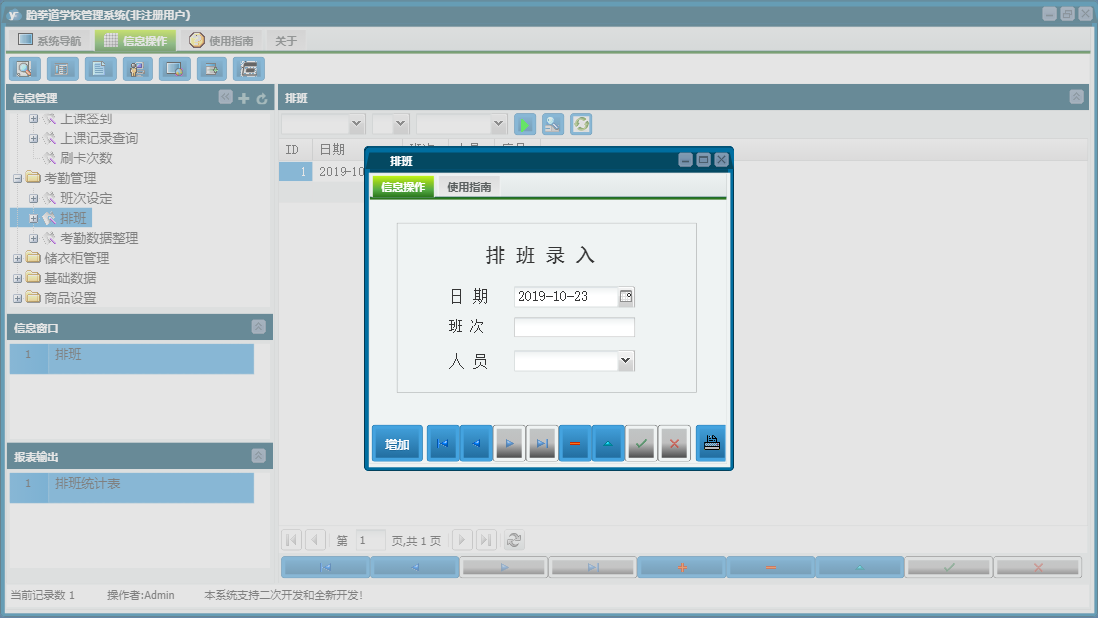
Task: Click the user with computer toolbar icon
Action: pyautogui.click(x=137, y=69)
